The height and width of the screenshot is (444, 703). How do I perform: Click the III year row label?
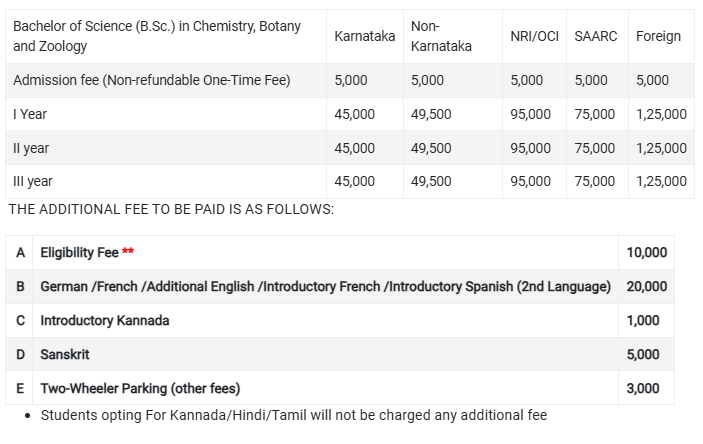click(33, 181)
